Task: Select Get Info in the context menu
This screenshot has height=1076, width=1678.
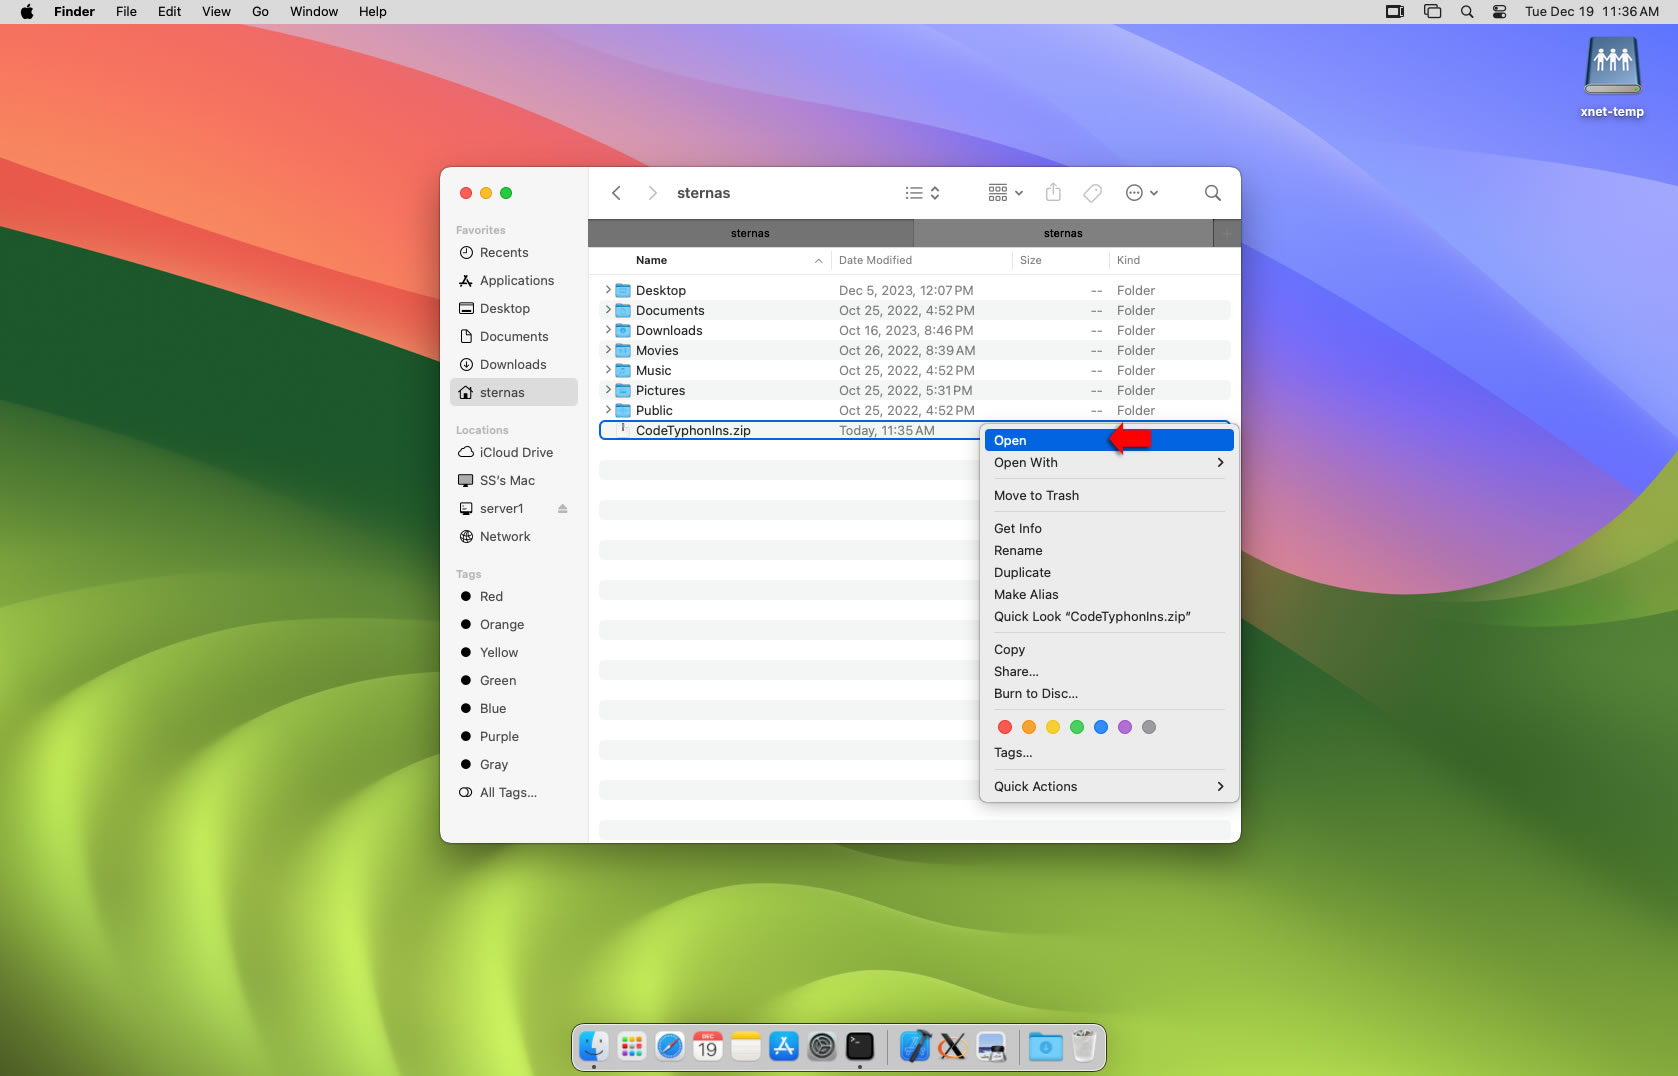Action: (1017, 529)
